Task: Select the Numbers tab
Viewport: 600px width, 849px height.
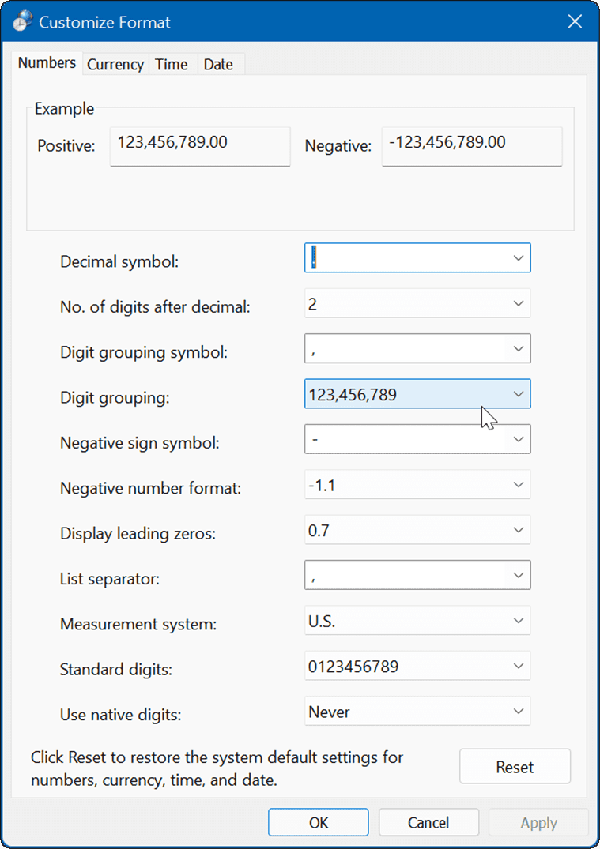Action: click(x=46, y=62)
